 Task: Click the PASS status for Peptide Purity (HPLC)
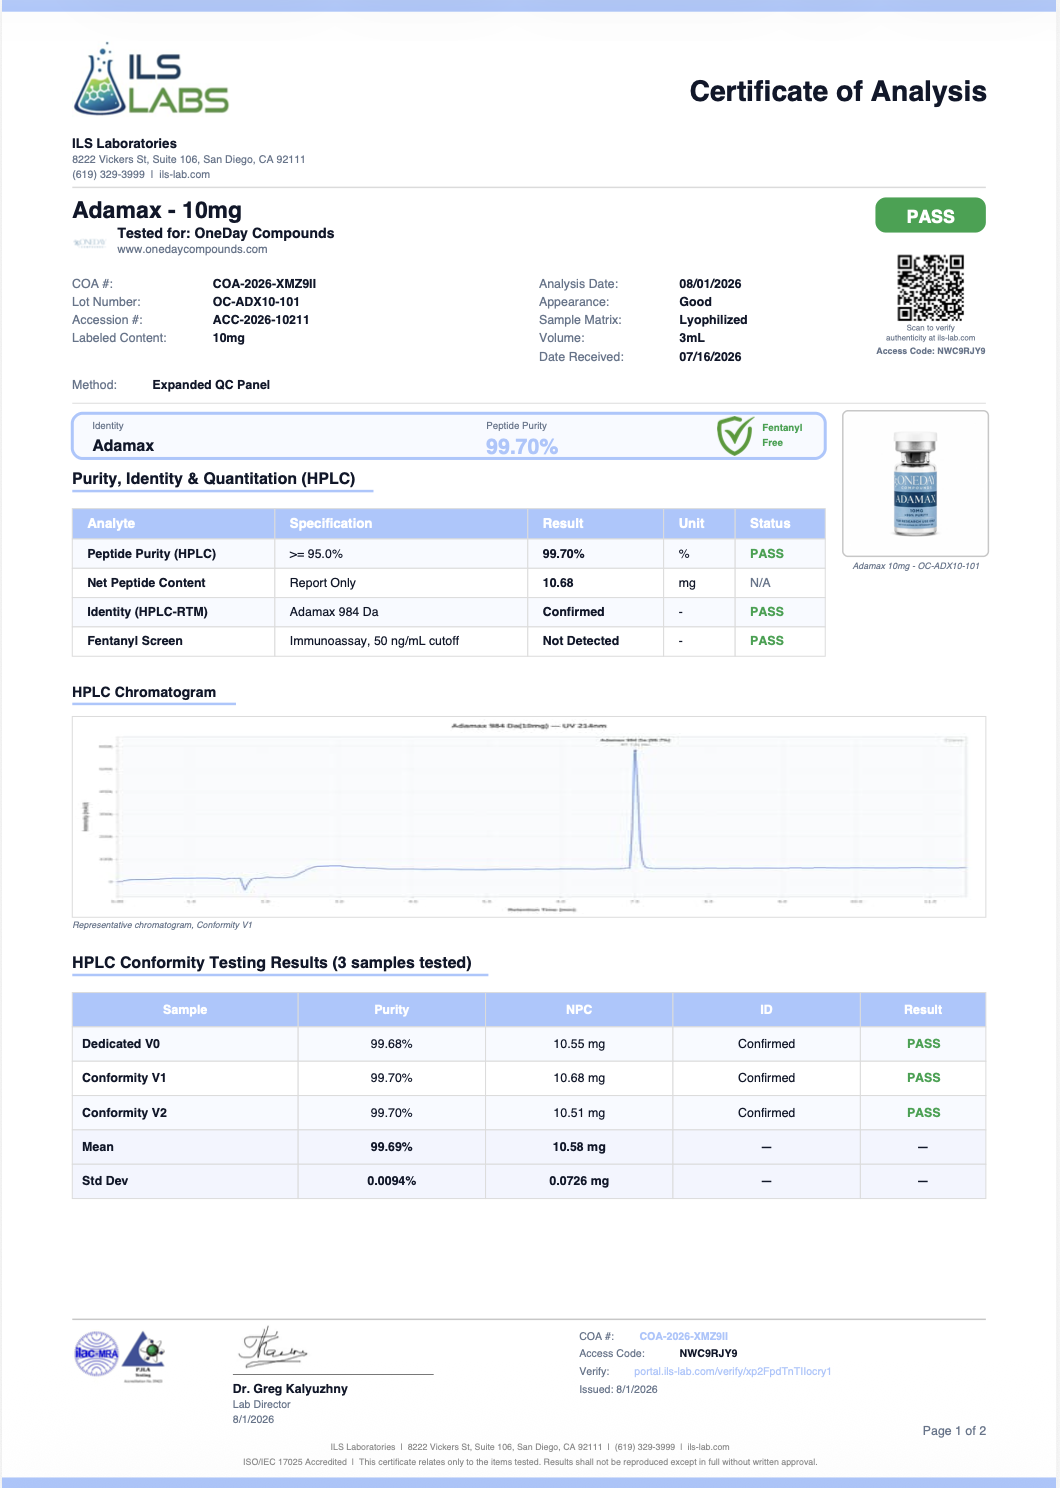point(767,554)
